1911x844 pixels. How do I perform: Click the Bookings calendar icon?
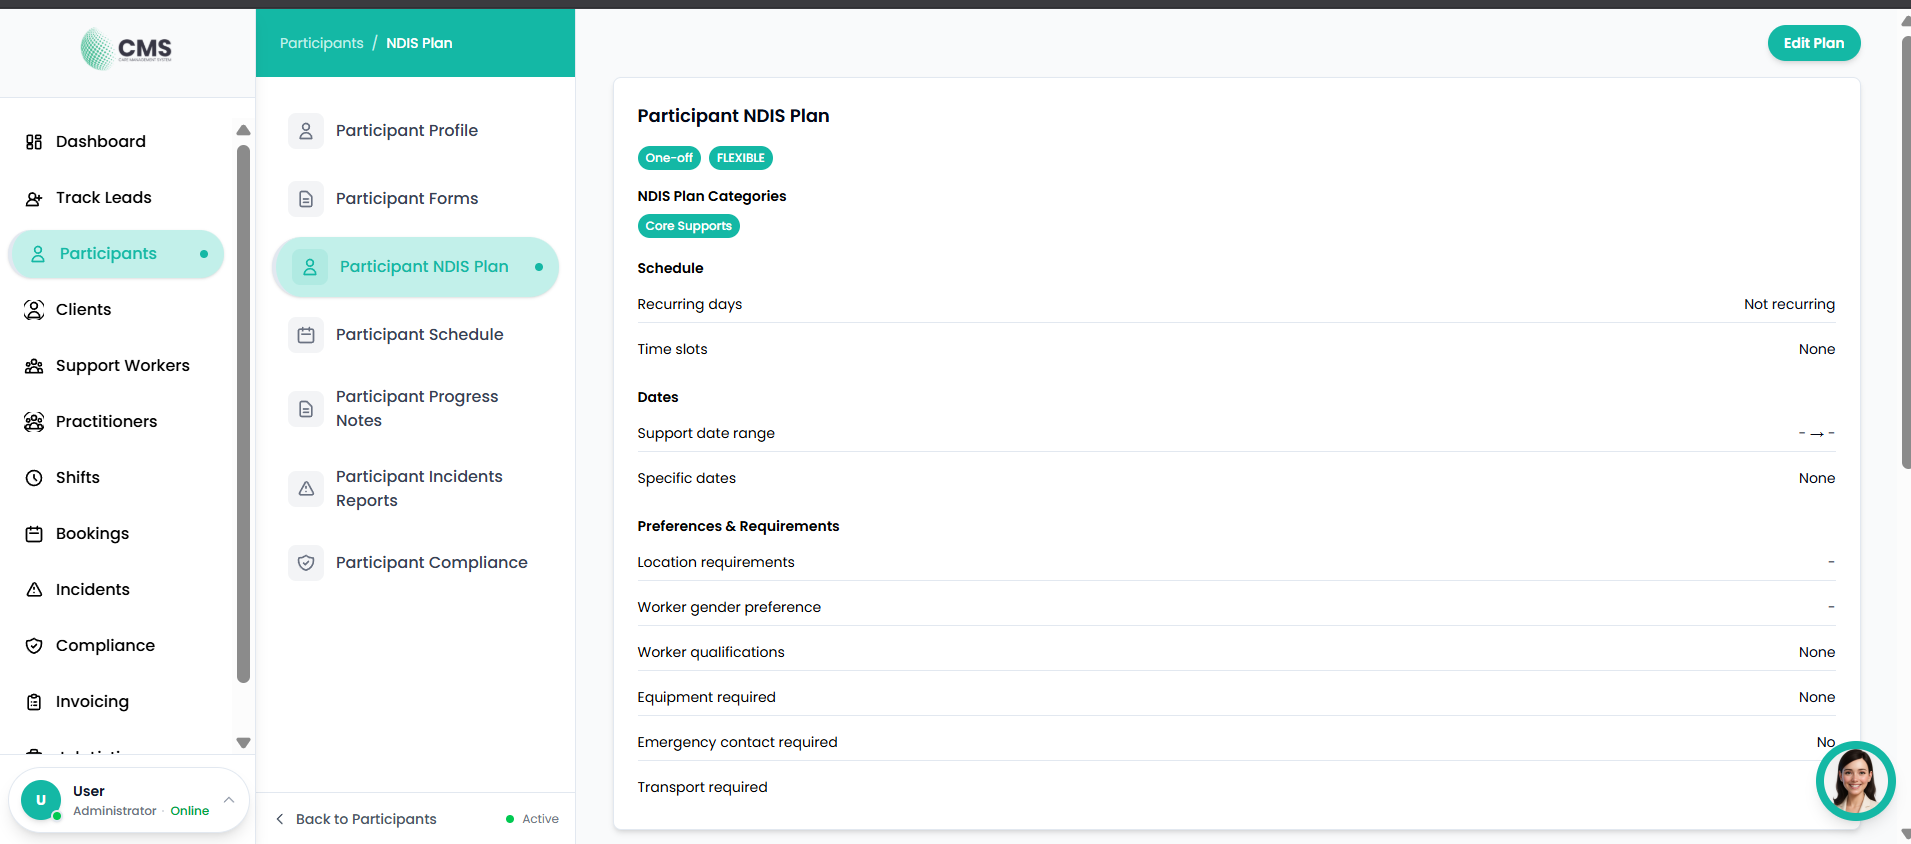click(34, 534)
